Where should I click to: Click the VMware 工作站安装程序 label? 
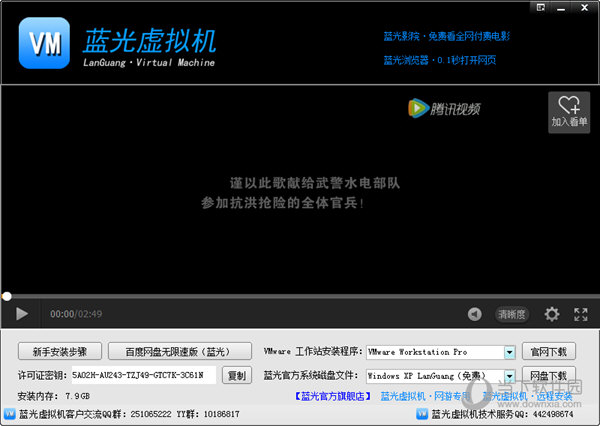(x=313, y=351)
